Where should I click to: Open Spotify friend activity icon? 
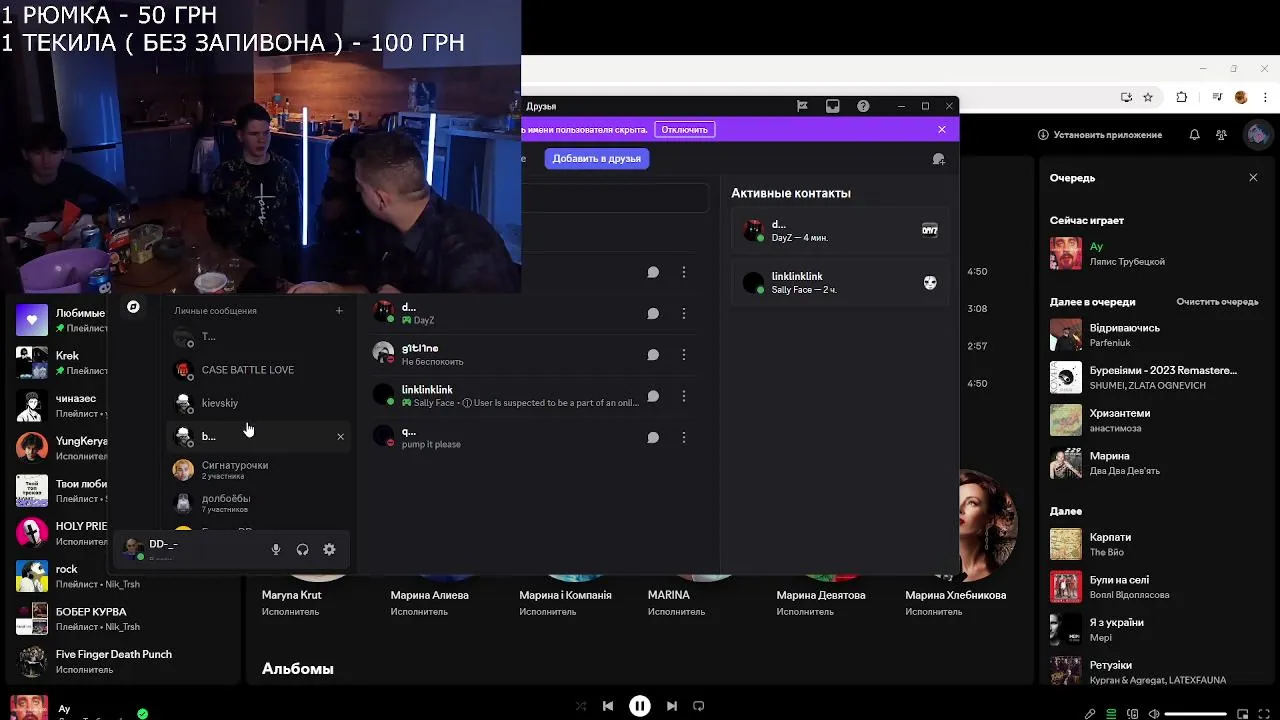pos(1221,134)
